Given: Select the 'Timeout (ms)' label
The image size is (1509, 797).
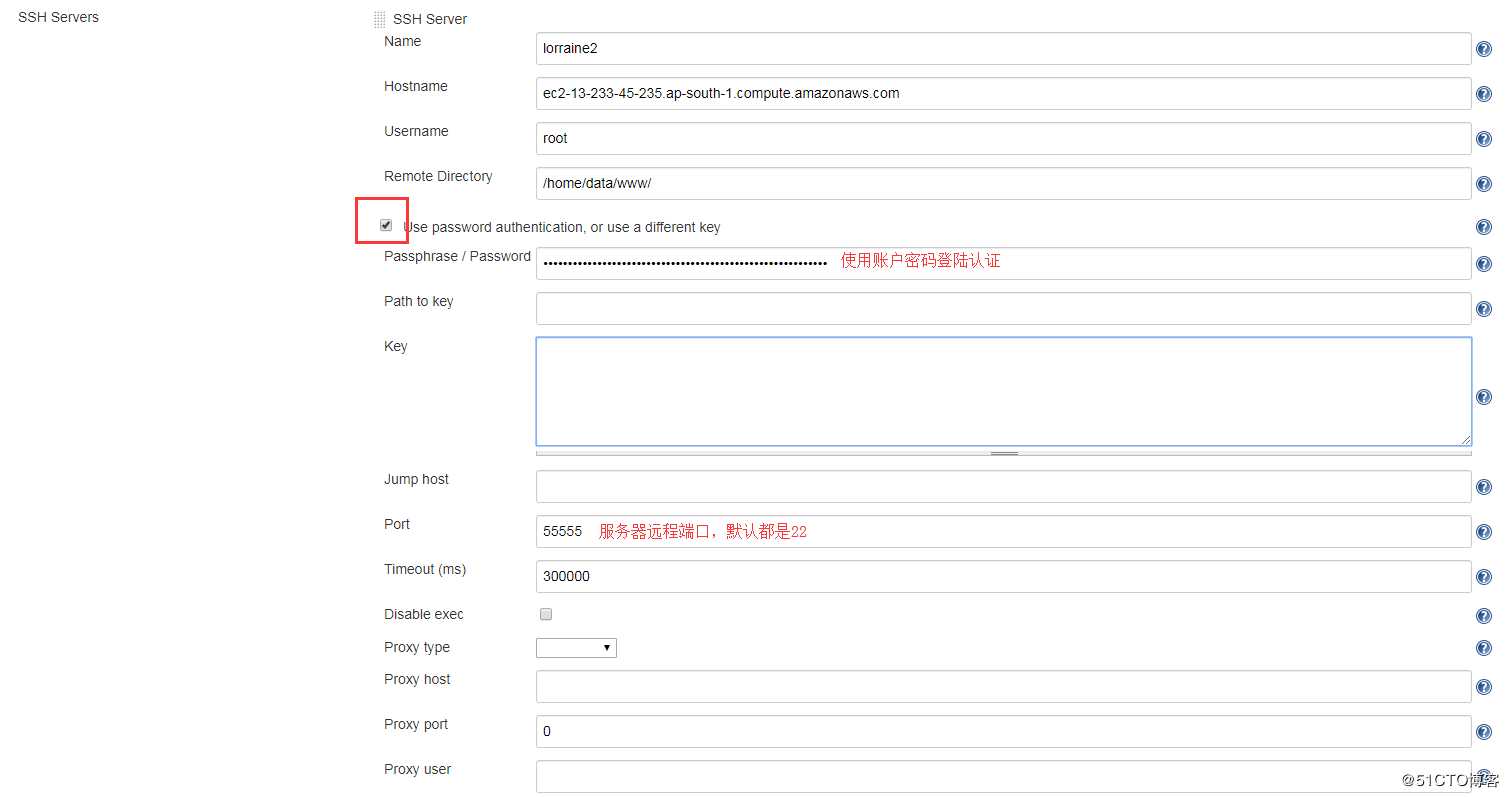Looking at the screenshot, I should [425, 569].
